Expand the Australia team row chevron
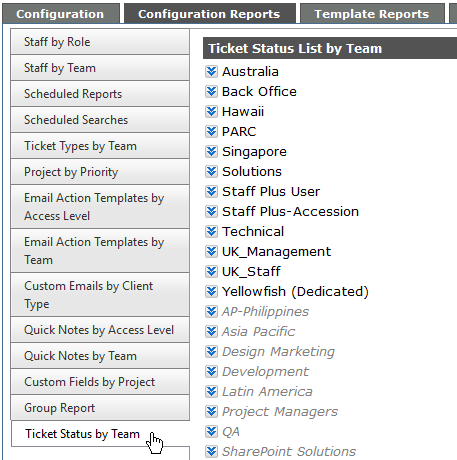 pyautogui.click(x=211, y=71)
